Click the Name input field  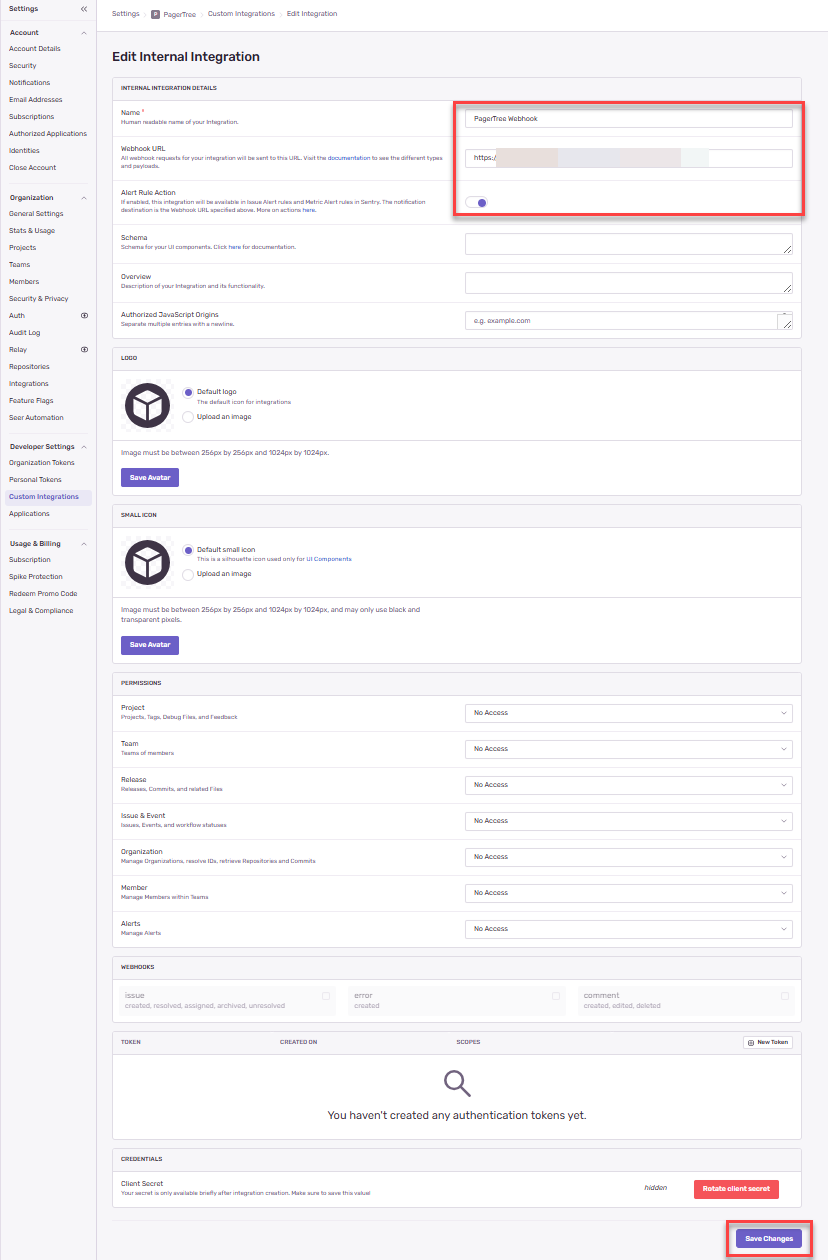(x=628, y=118)
